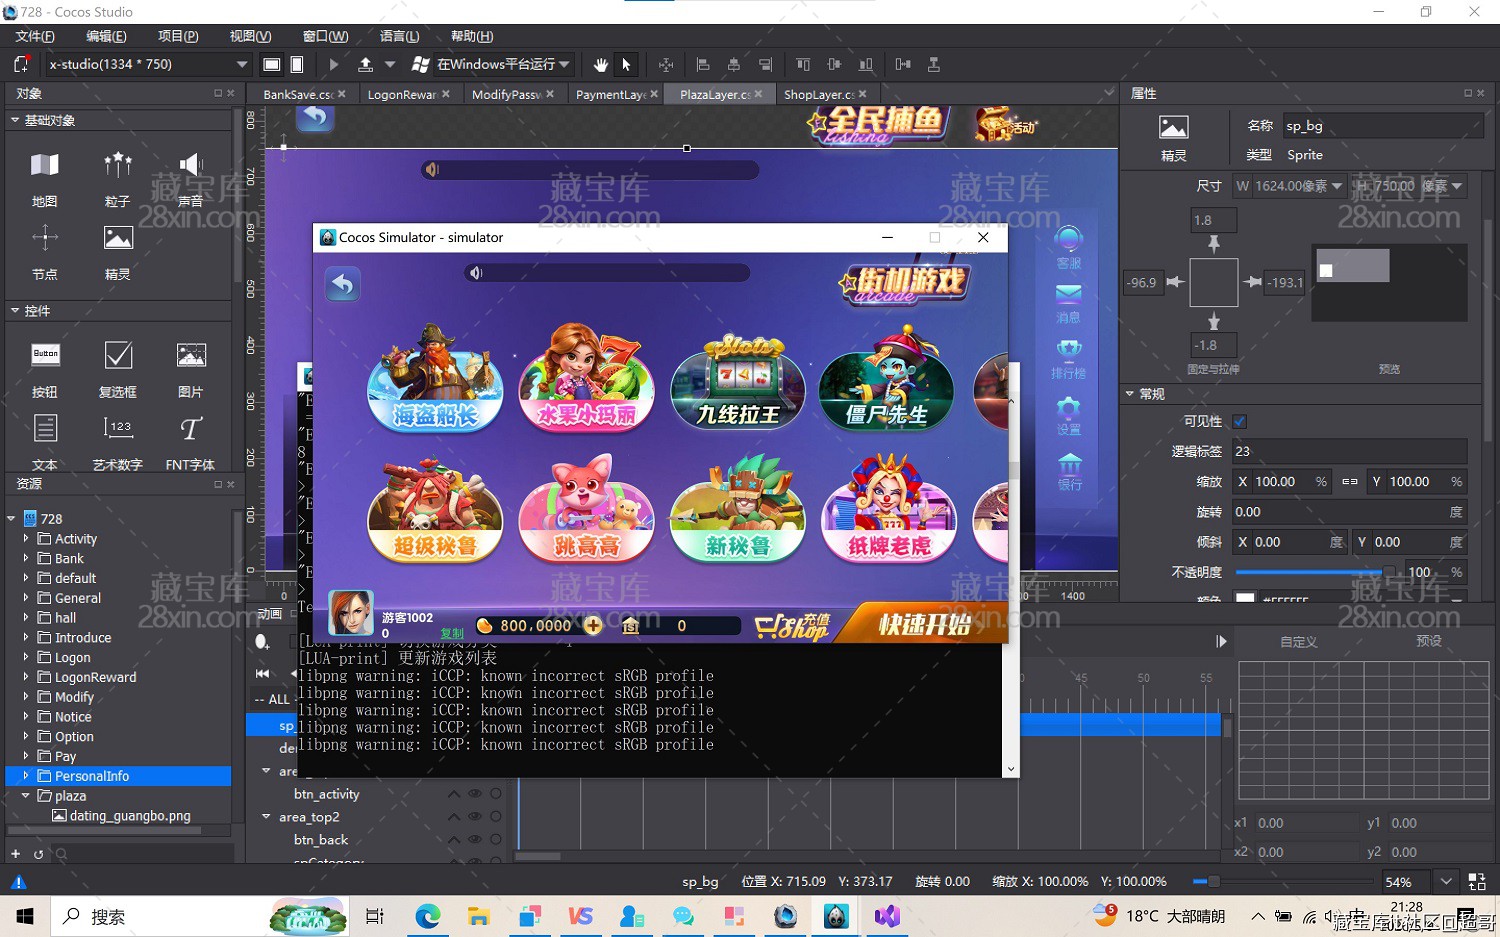Screen dimensions: 1500x937
Task: Select the art number (艺术数字) widget icon
Action: (118, 428)
